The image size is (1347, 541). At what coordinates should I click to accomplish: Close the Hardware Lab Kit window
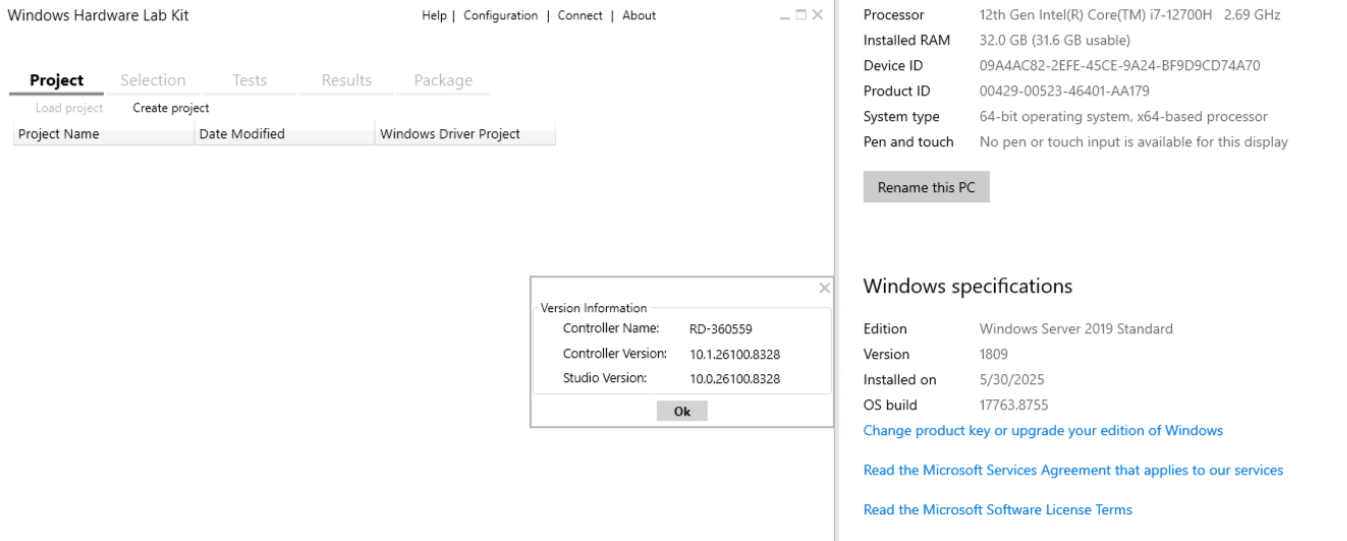click(x=818, y=15)
